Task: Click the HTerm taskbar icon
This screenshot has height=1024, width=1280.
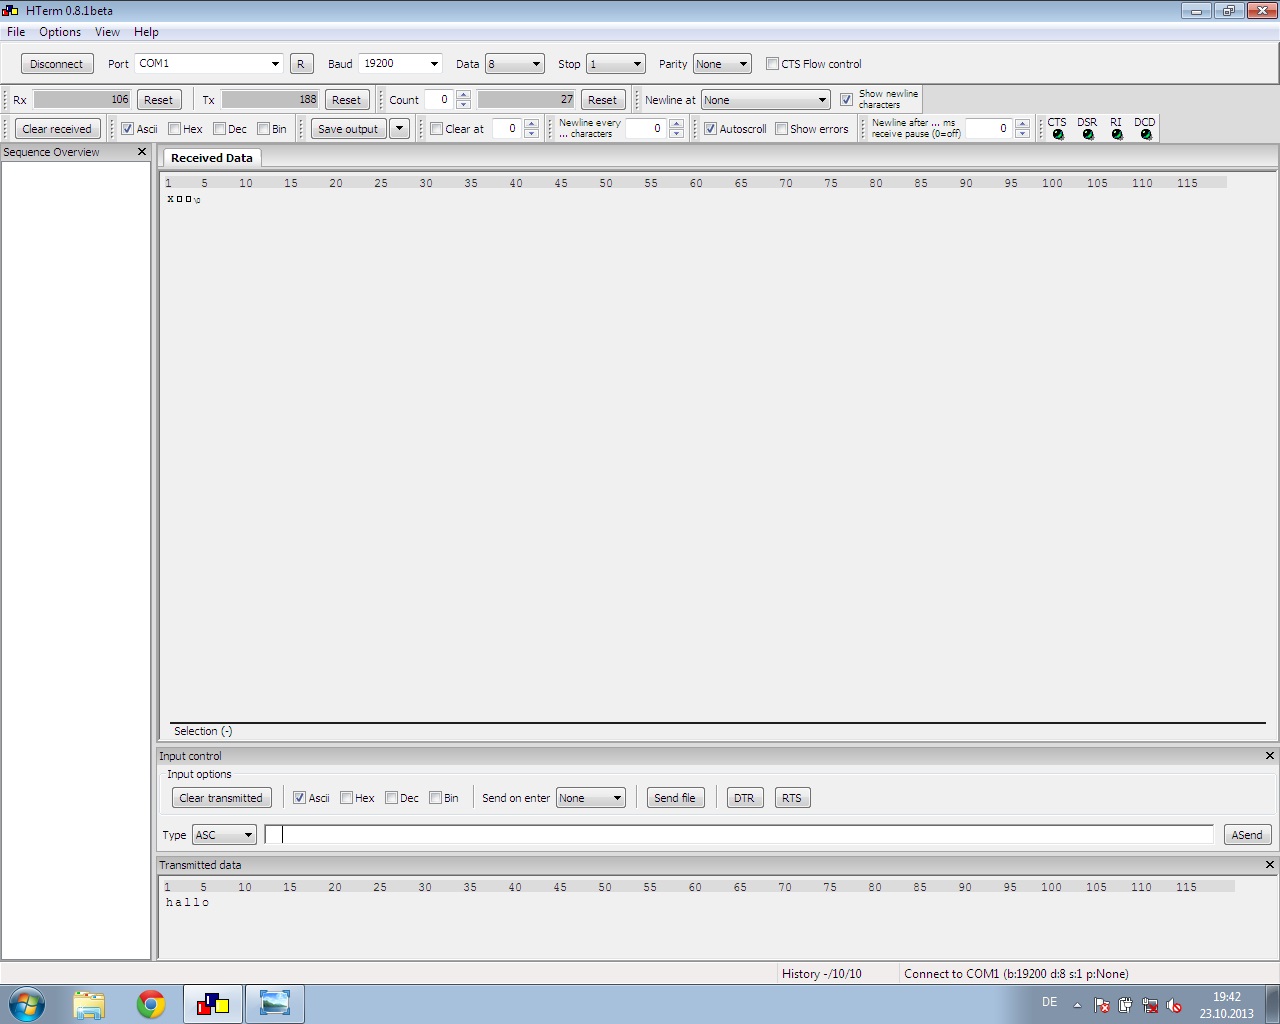Action: [213, 1004]
